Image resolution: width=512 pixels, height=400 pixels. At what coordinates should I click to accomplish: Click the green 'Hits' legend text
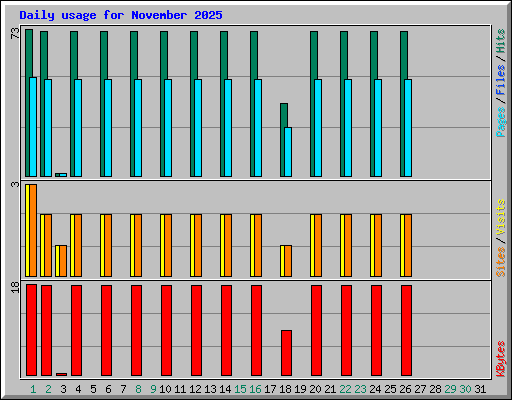pos(500,41)
